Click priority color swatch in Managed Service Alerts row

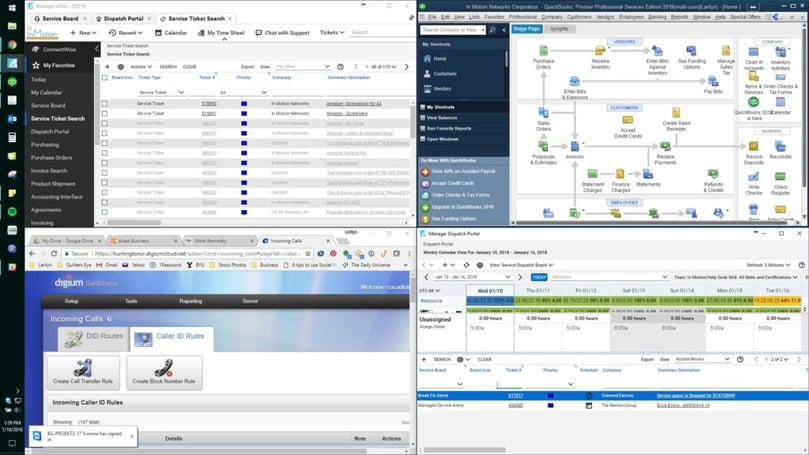click(550, 405)
